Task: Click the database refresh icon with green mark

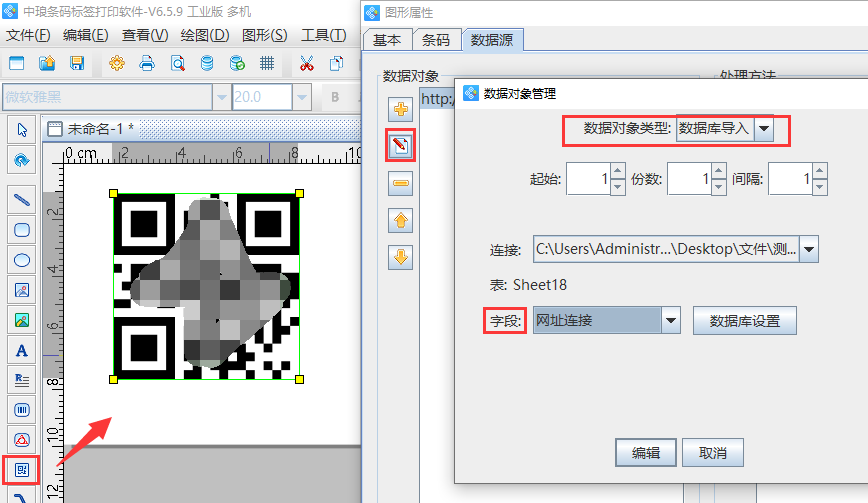Action: click(237, 64)
